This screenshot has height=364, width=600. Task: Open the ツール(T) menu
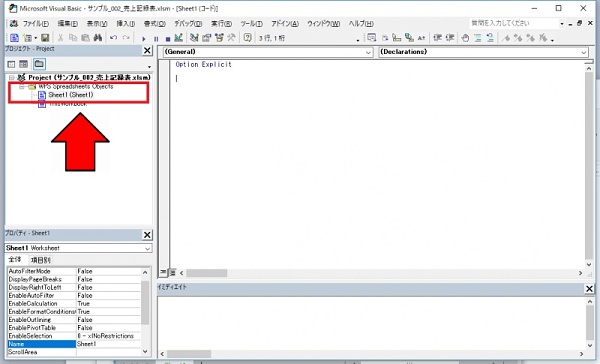pyautogui.click(x=251, y=23)
